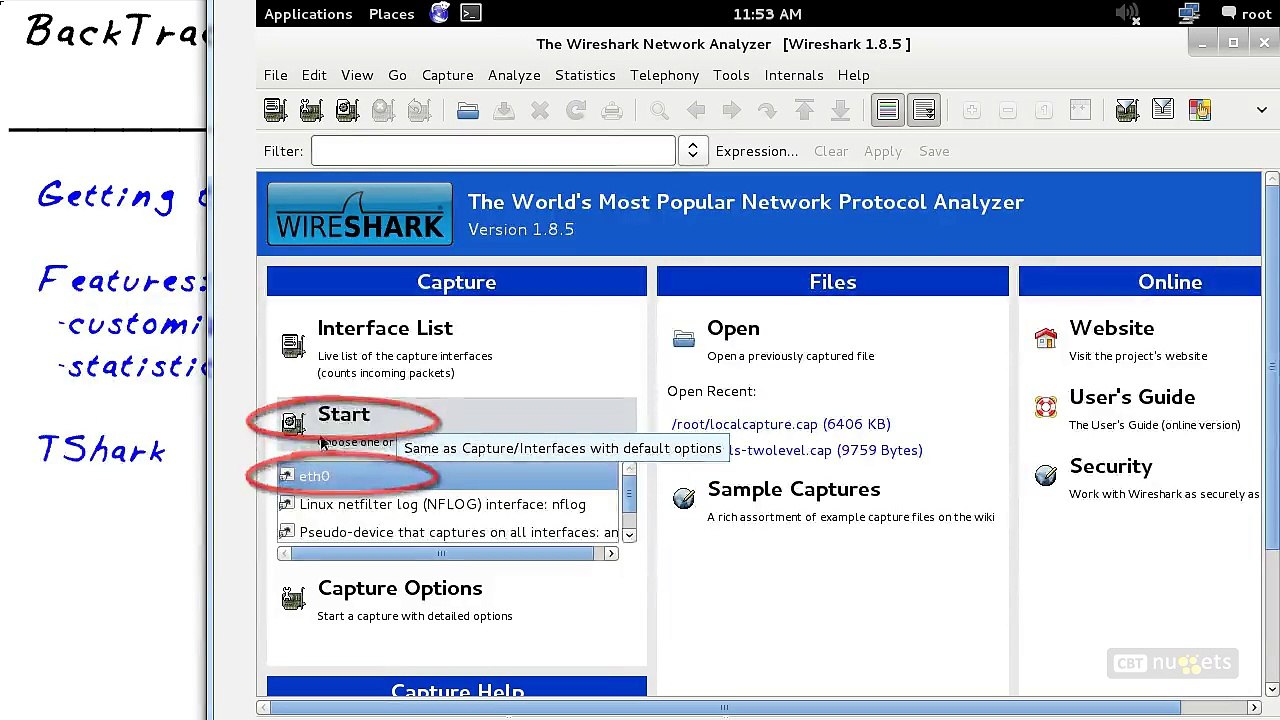Open the Internals menu

click(794, 75)
